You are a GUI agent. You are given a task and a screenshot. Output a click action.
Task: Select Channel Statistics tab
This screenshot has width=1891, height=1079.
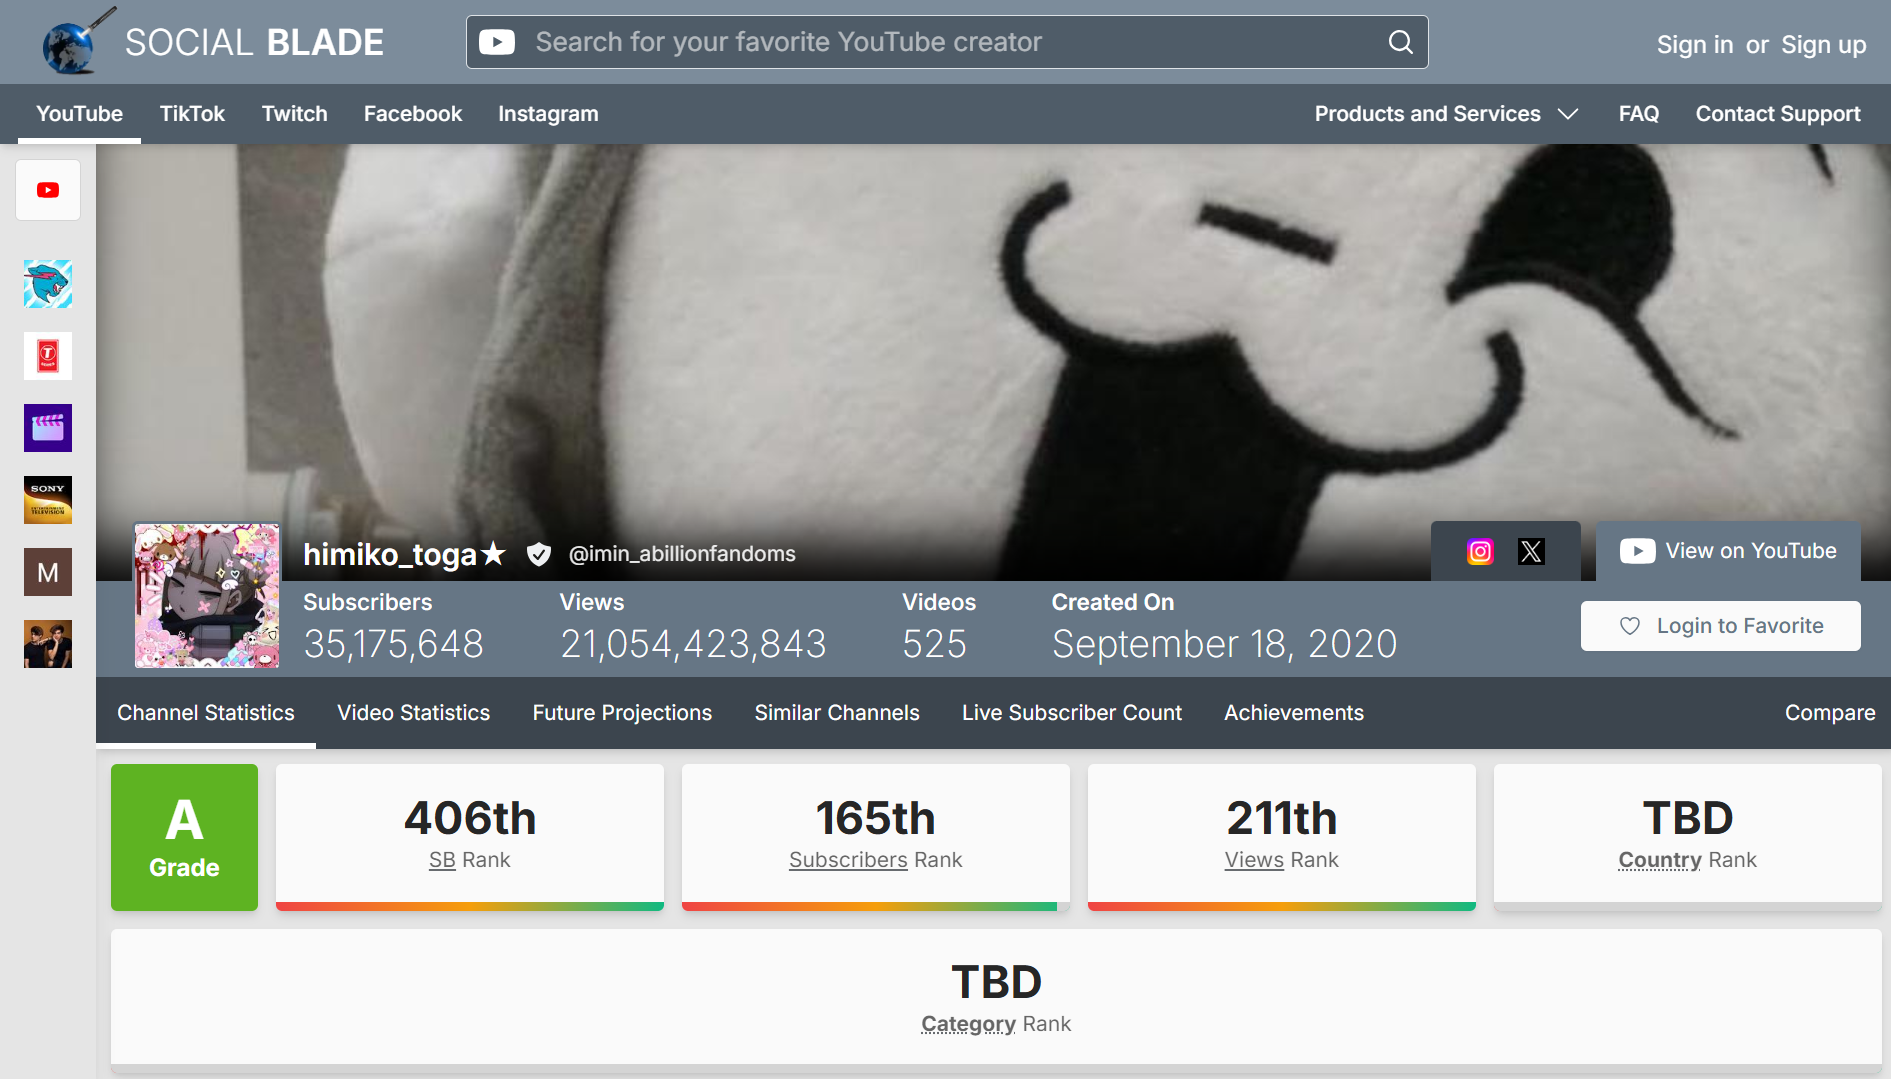[206, 713]
